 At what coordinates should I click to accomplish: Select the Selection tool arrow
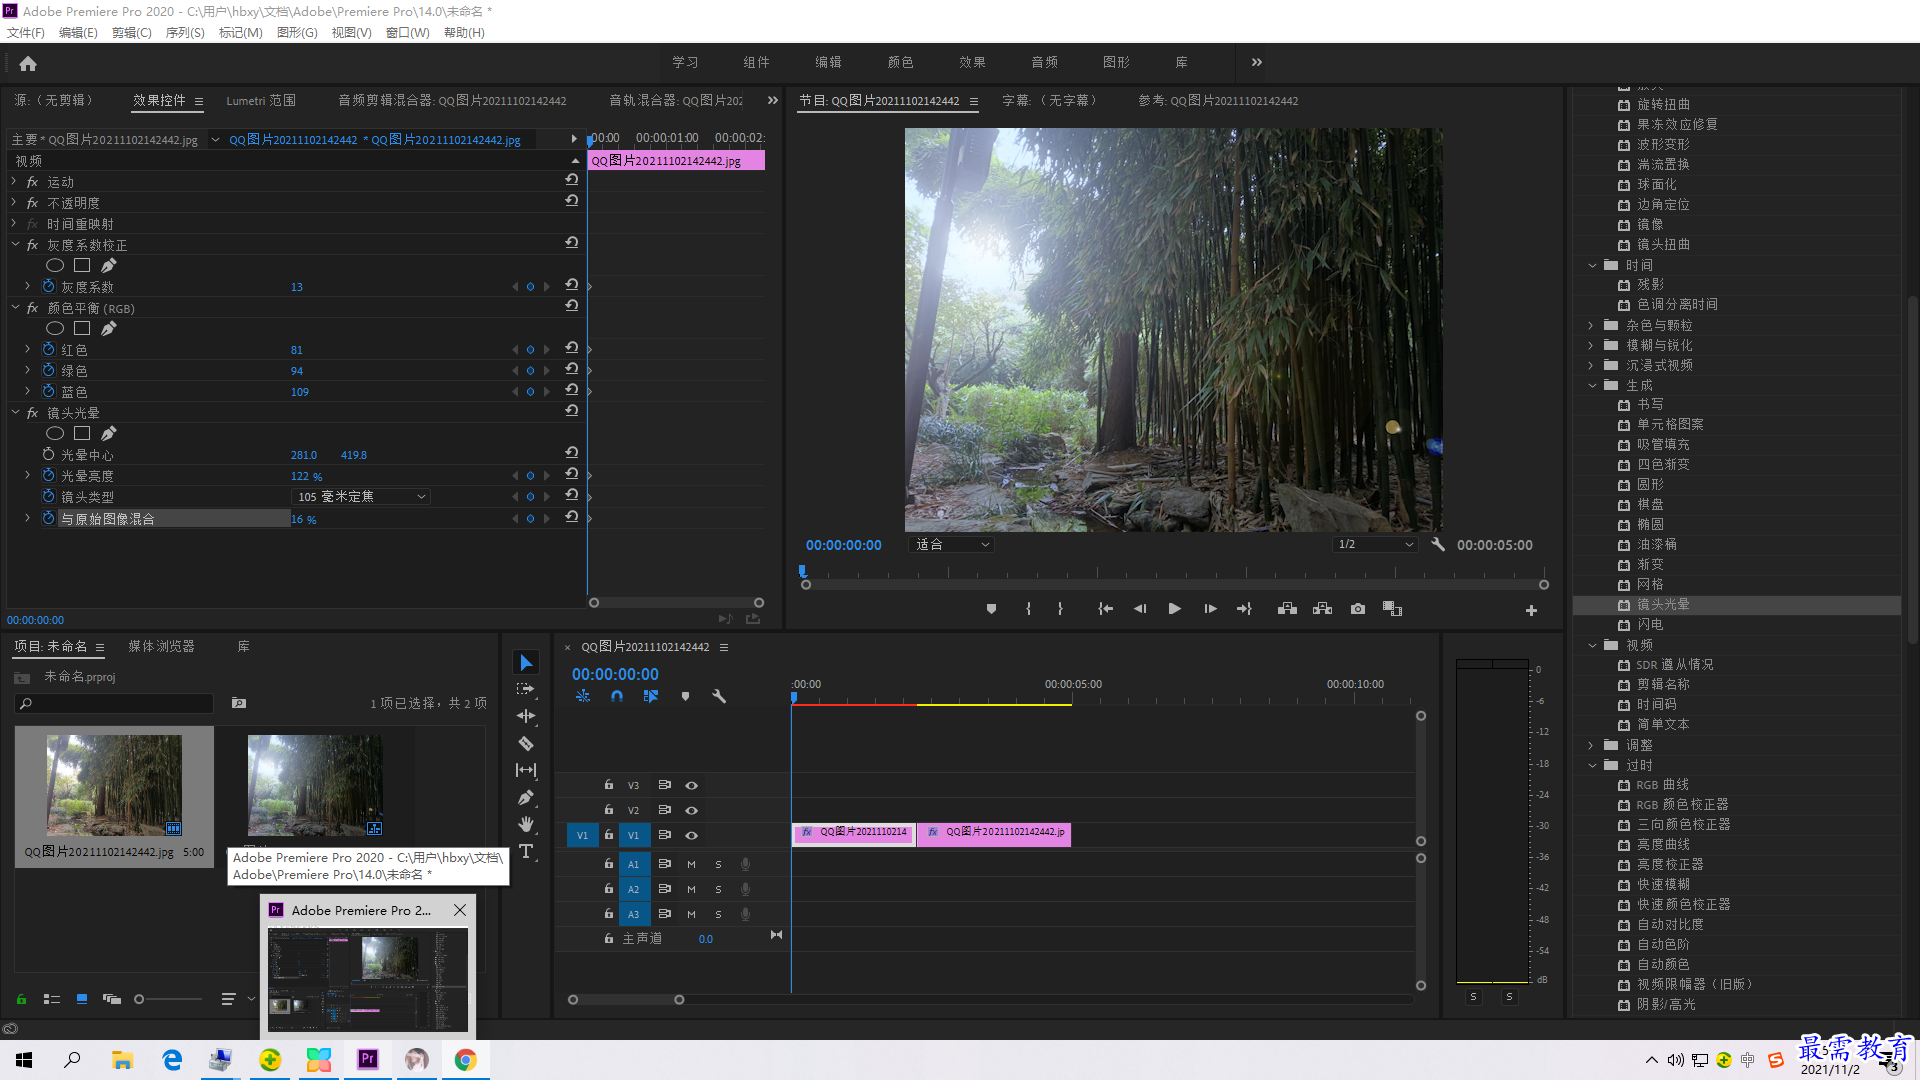[x=526, y=663]
